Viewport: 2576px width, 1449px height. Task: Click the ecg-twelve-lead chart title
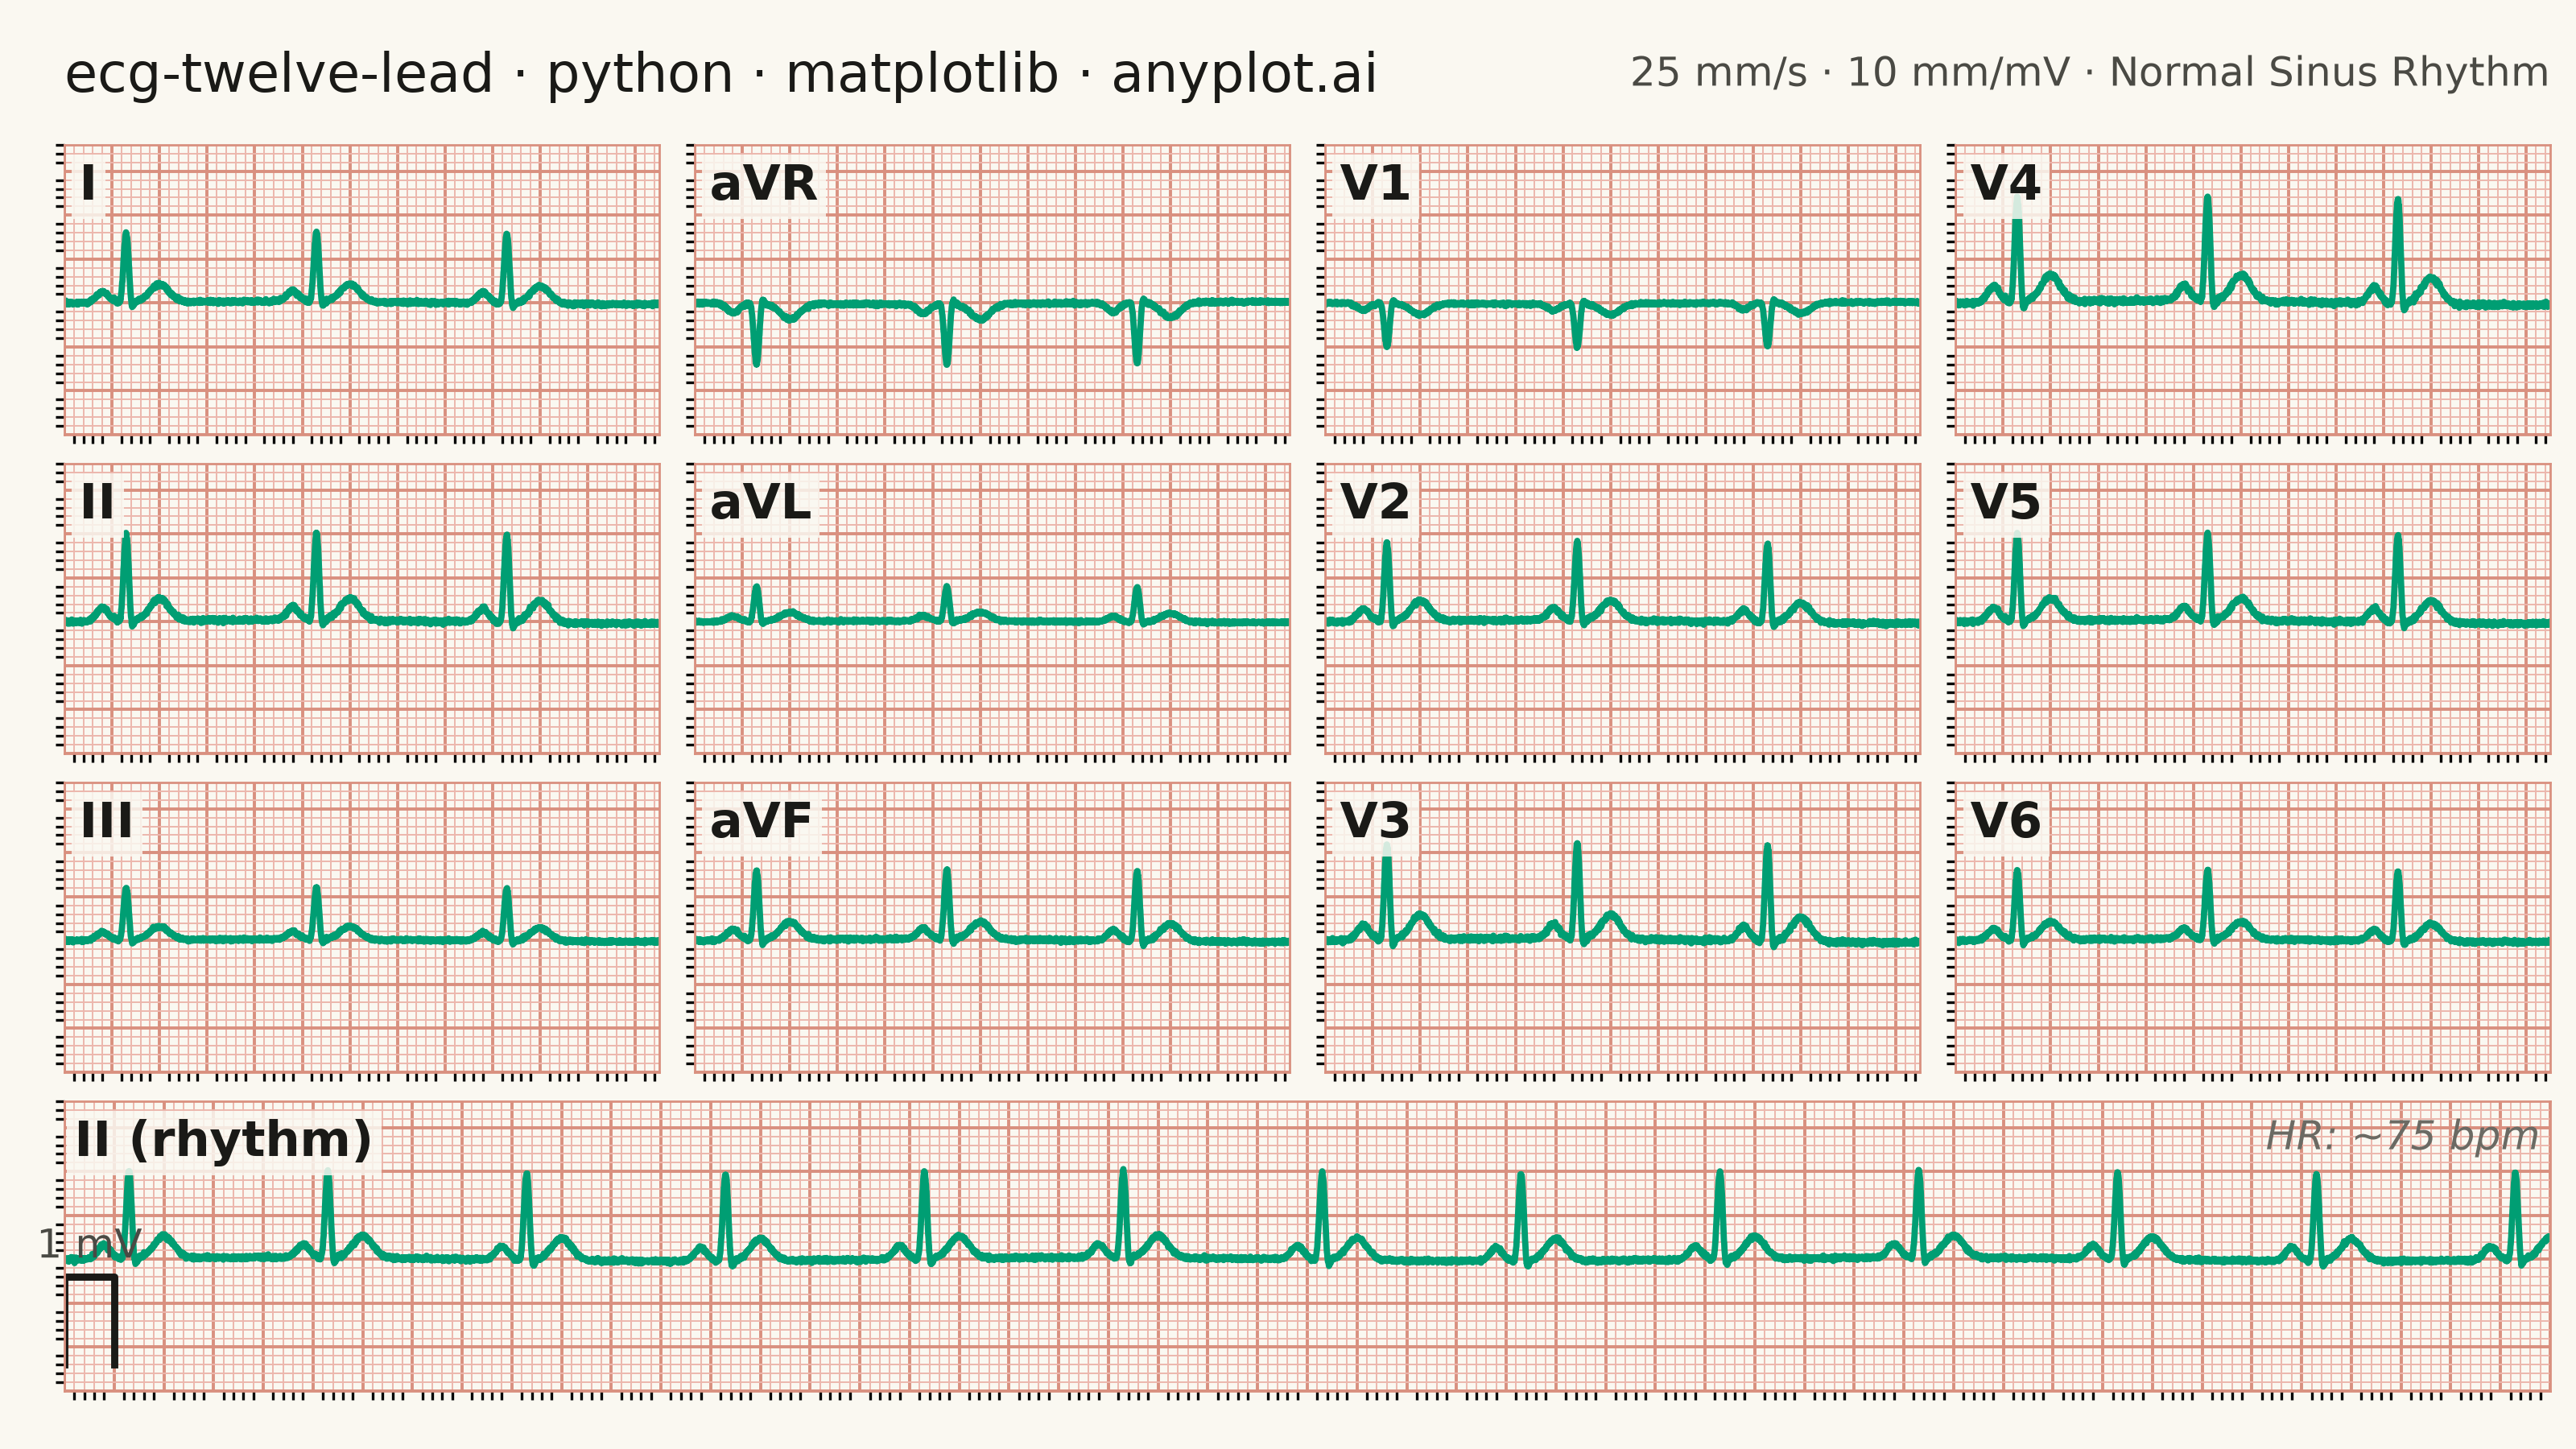[720, 75]
